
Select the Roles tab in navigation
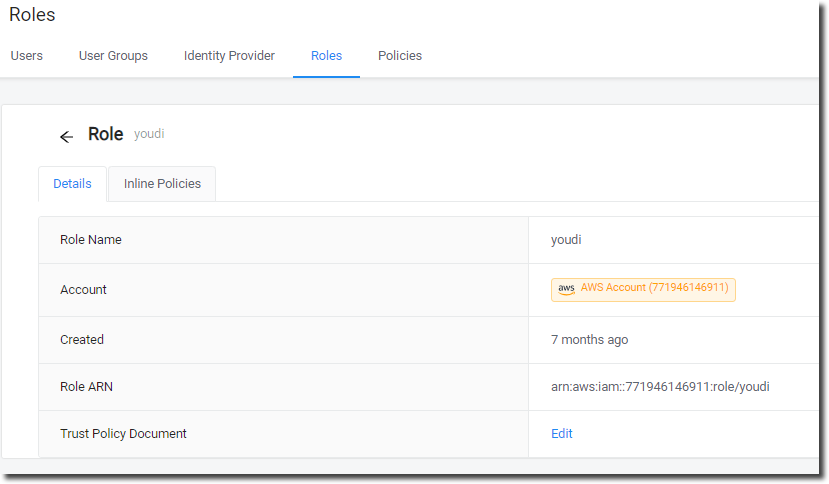click(326, 56)
